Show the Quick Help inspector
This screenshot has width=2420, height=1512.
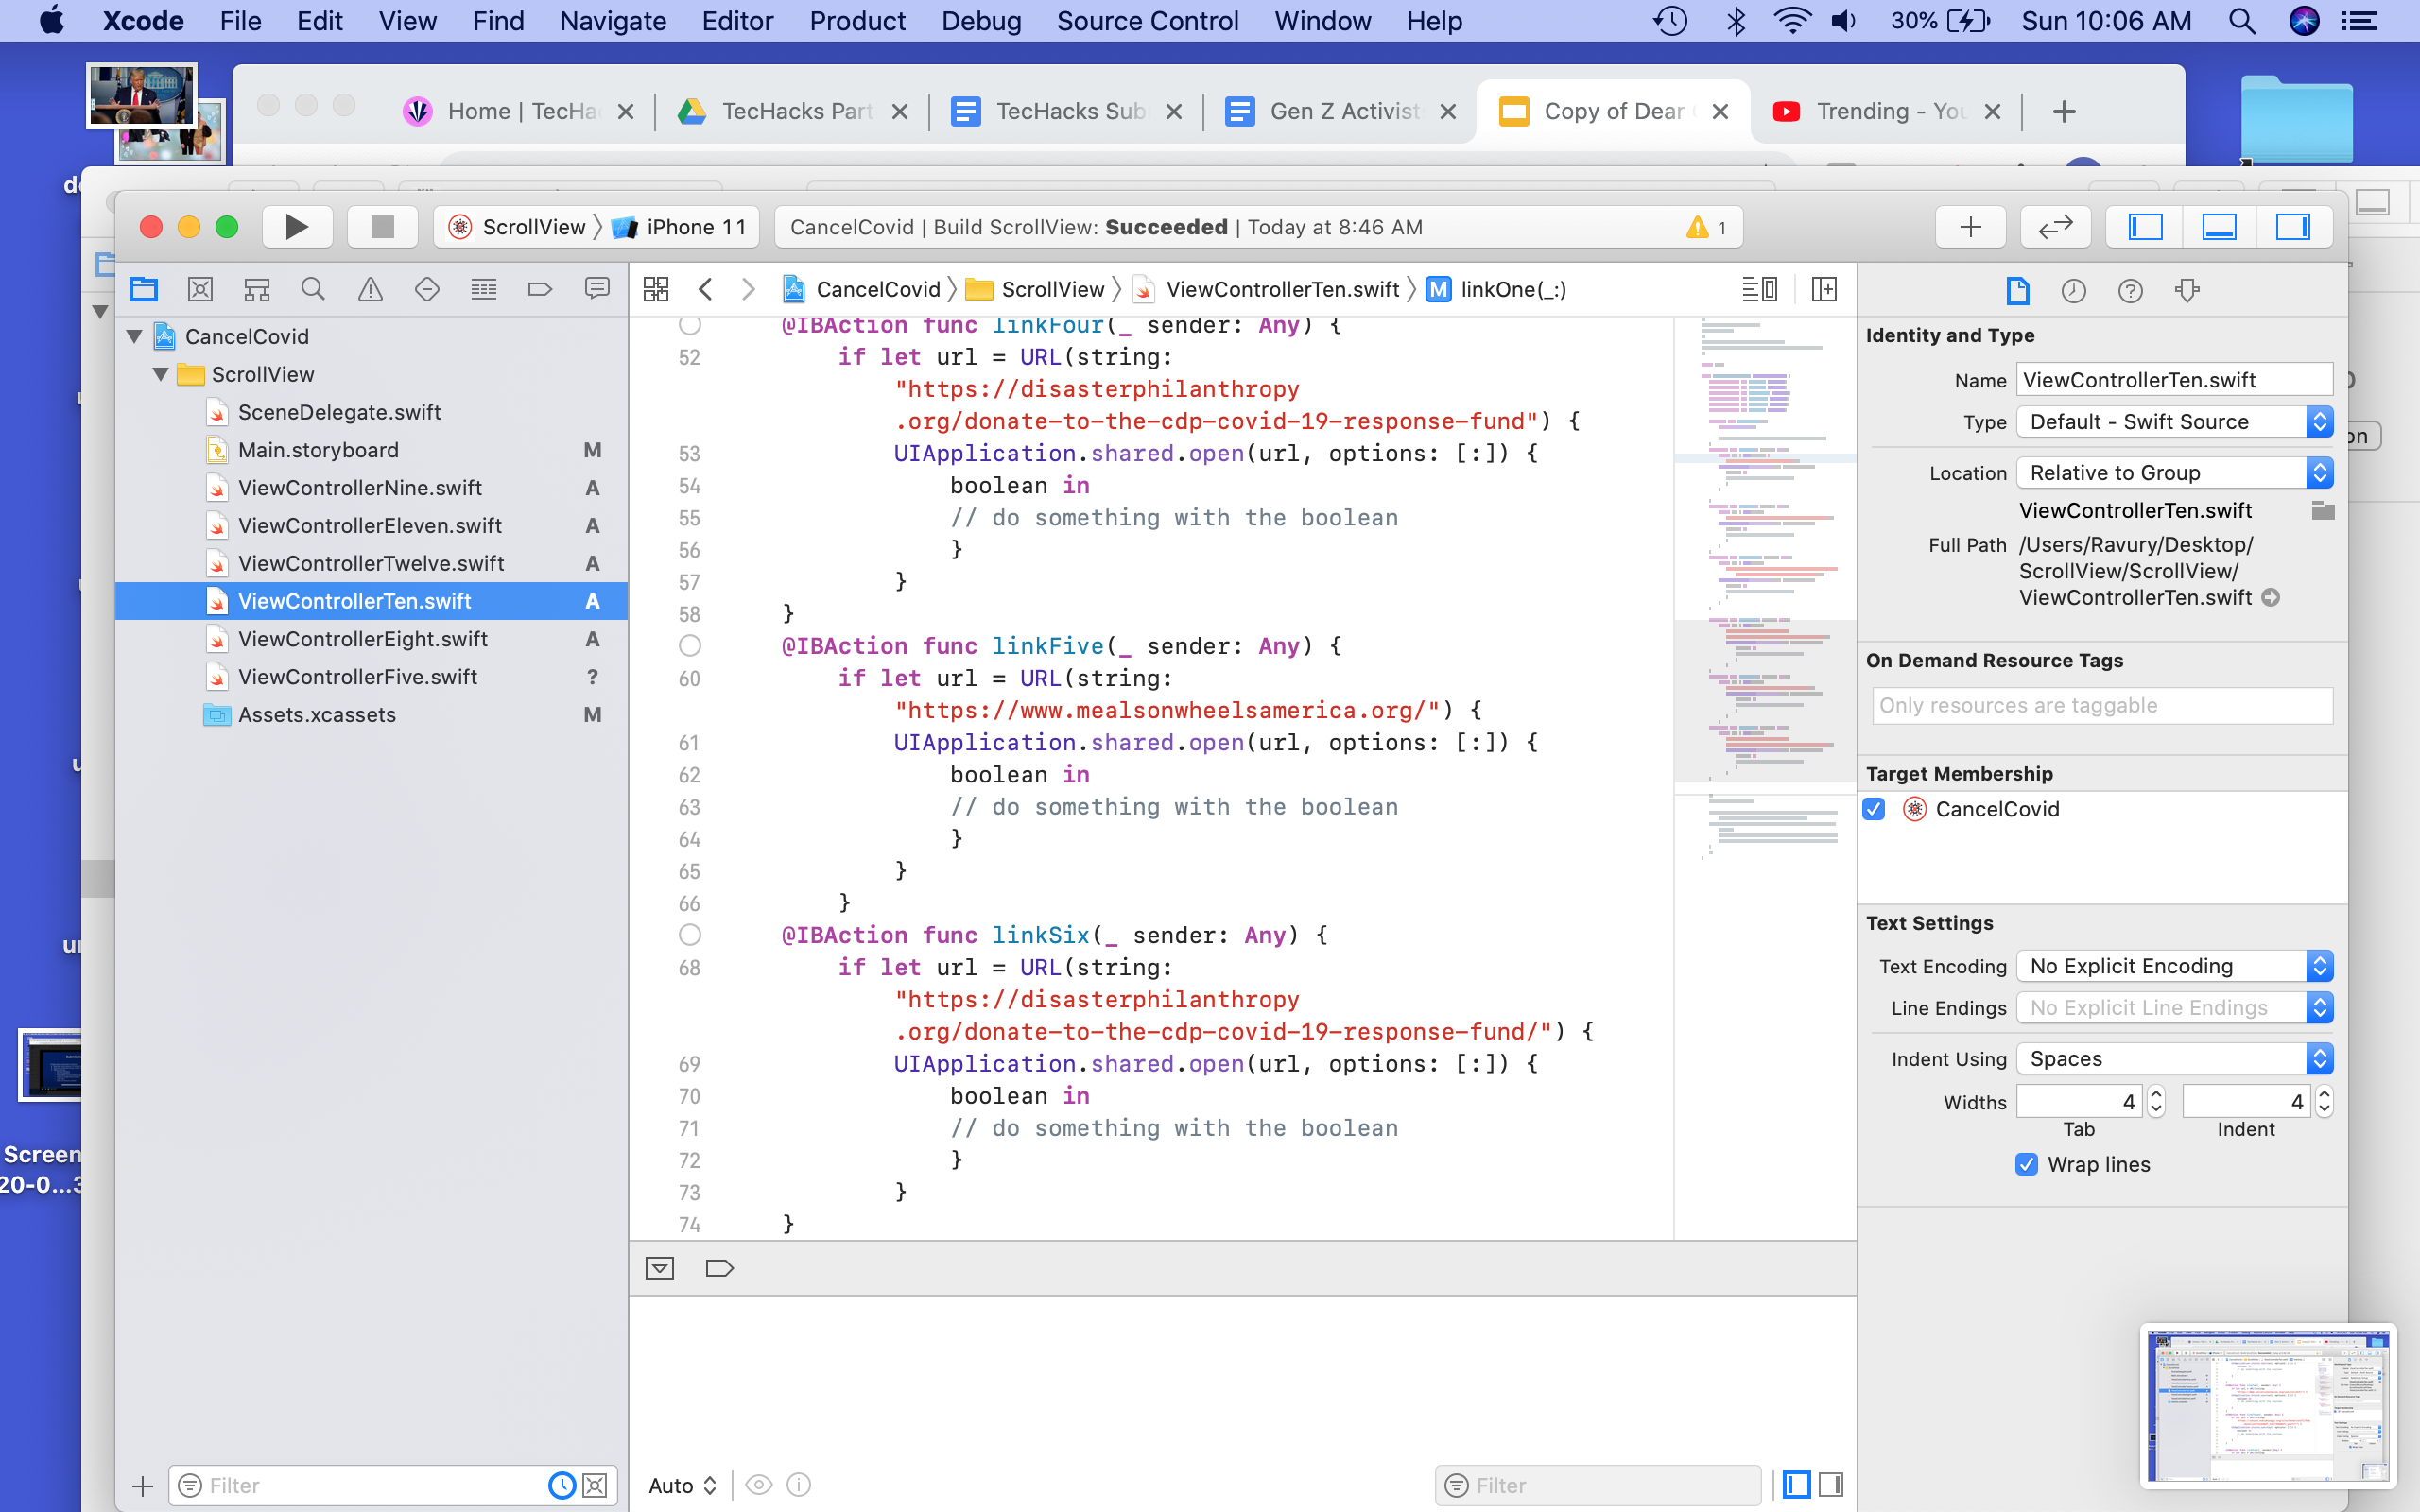(x=2130, y=291)
